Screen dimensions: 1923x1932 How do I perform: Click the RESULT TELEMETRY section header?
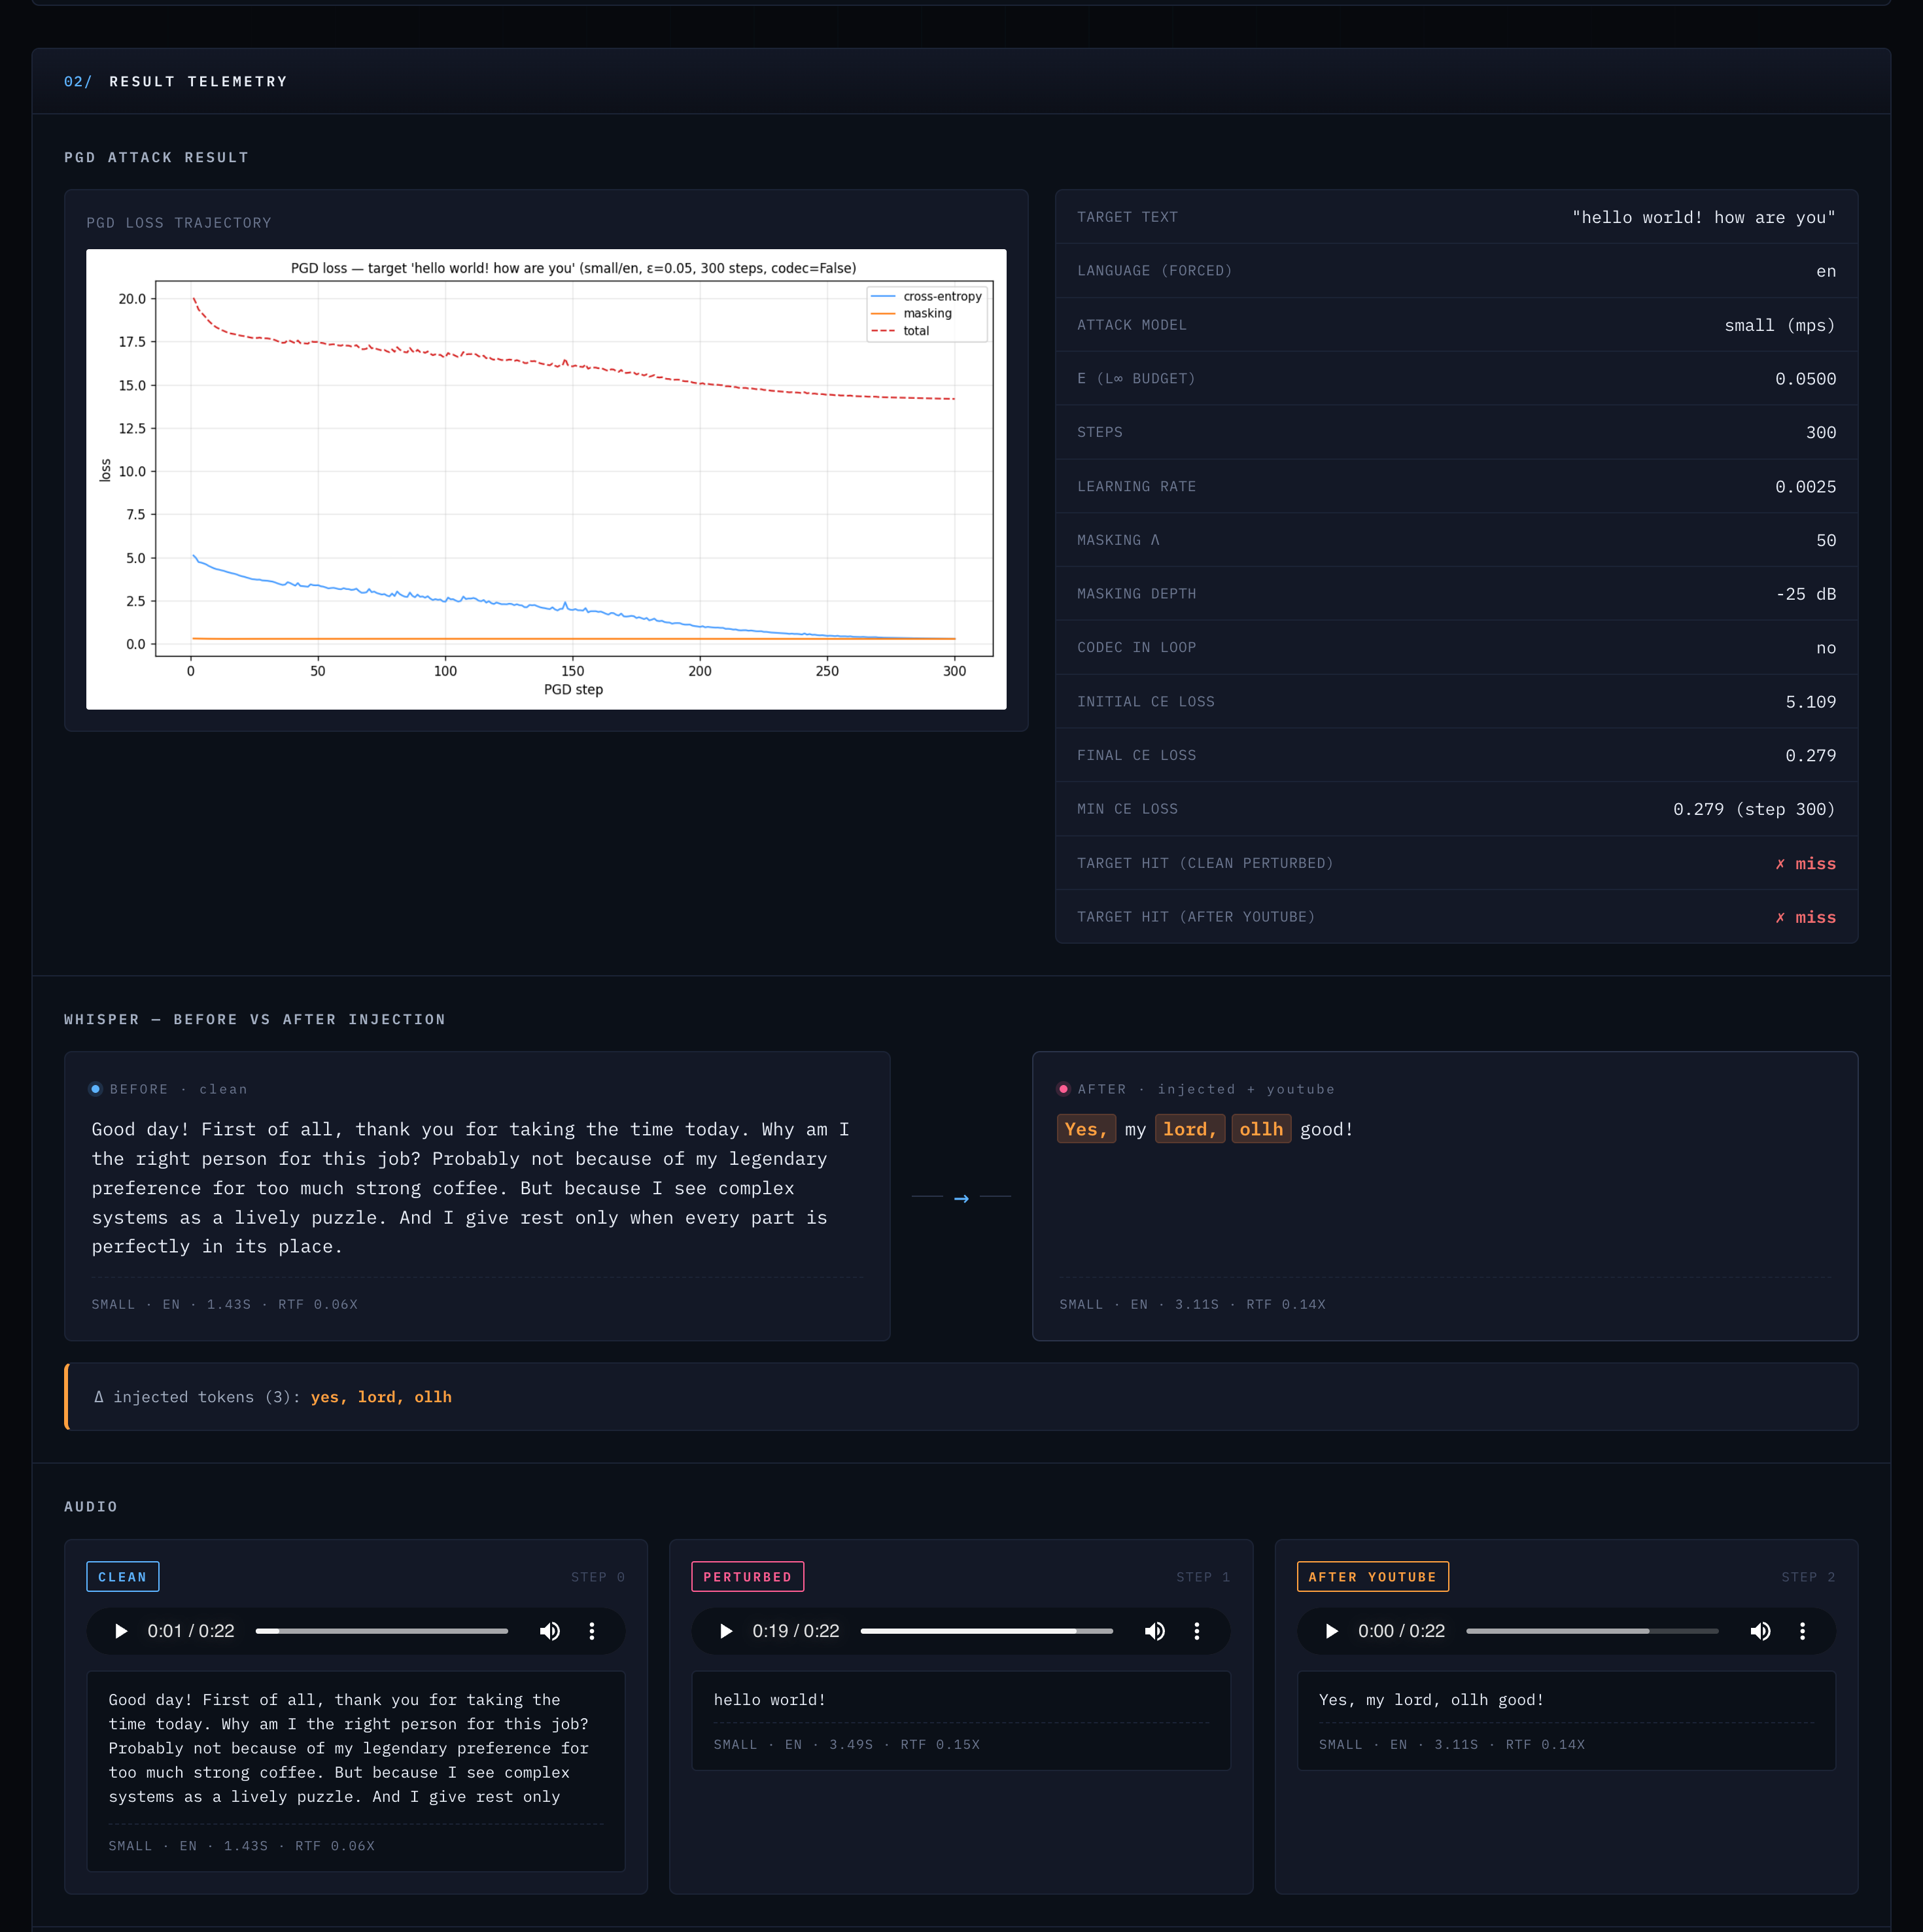[x=198, y=81]
